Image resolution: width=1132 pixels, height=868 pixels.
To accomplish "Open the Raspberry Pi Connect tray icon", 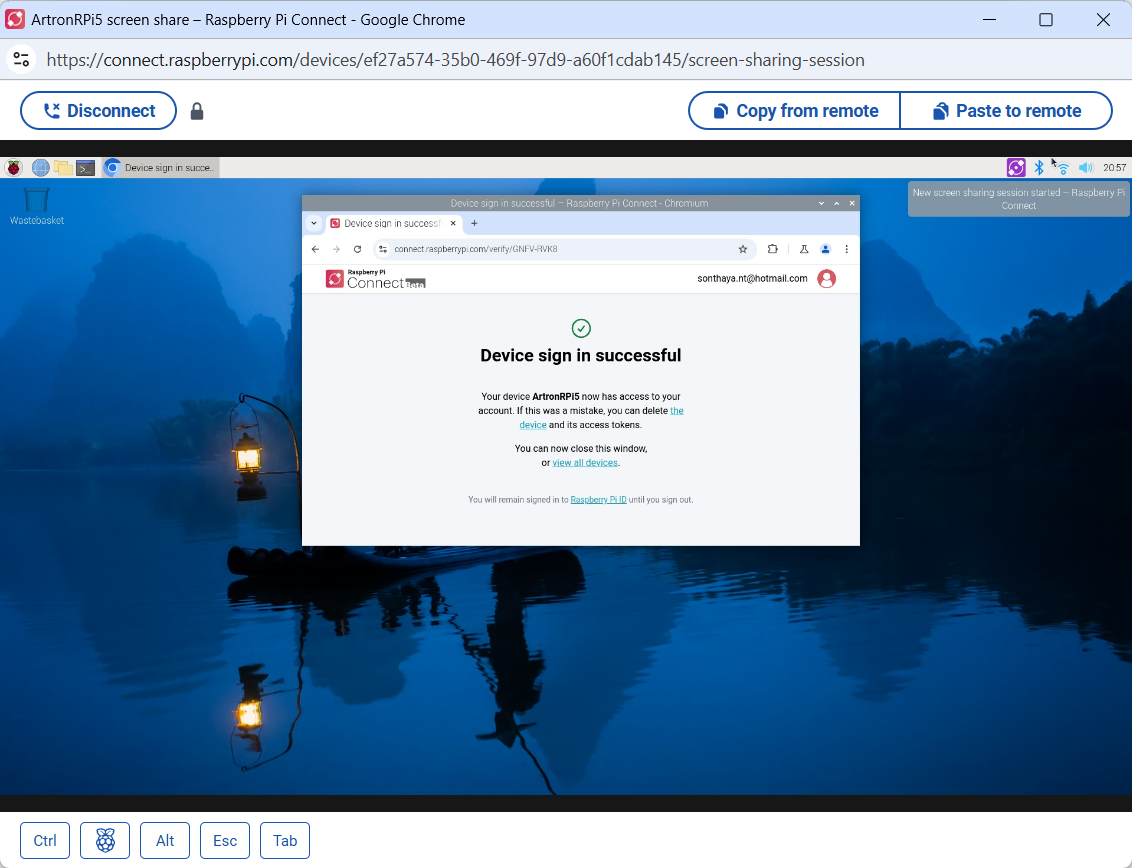I will [x=1016, y=168].
